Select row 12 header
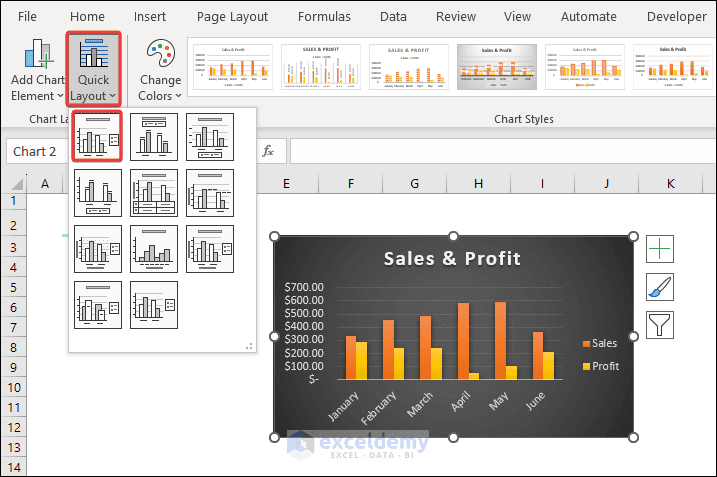 (x=14, y=428)
